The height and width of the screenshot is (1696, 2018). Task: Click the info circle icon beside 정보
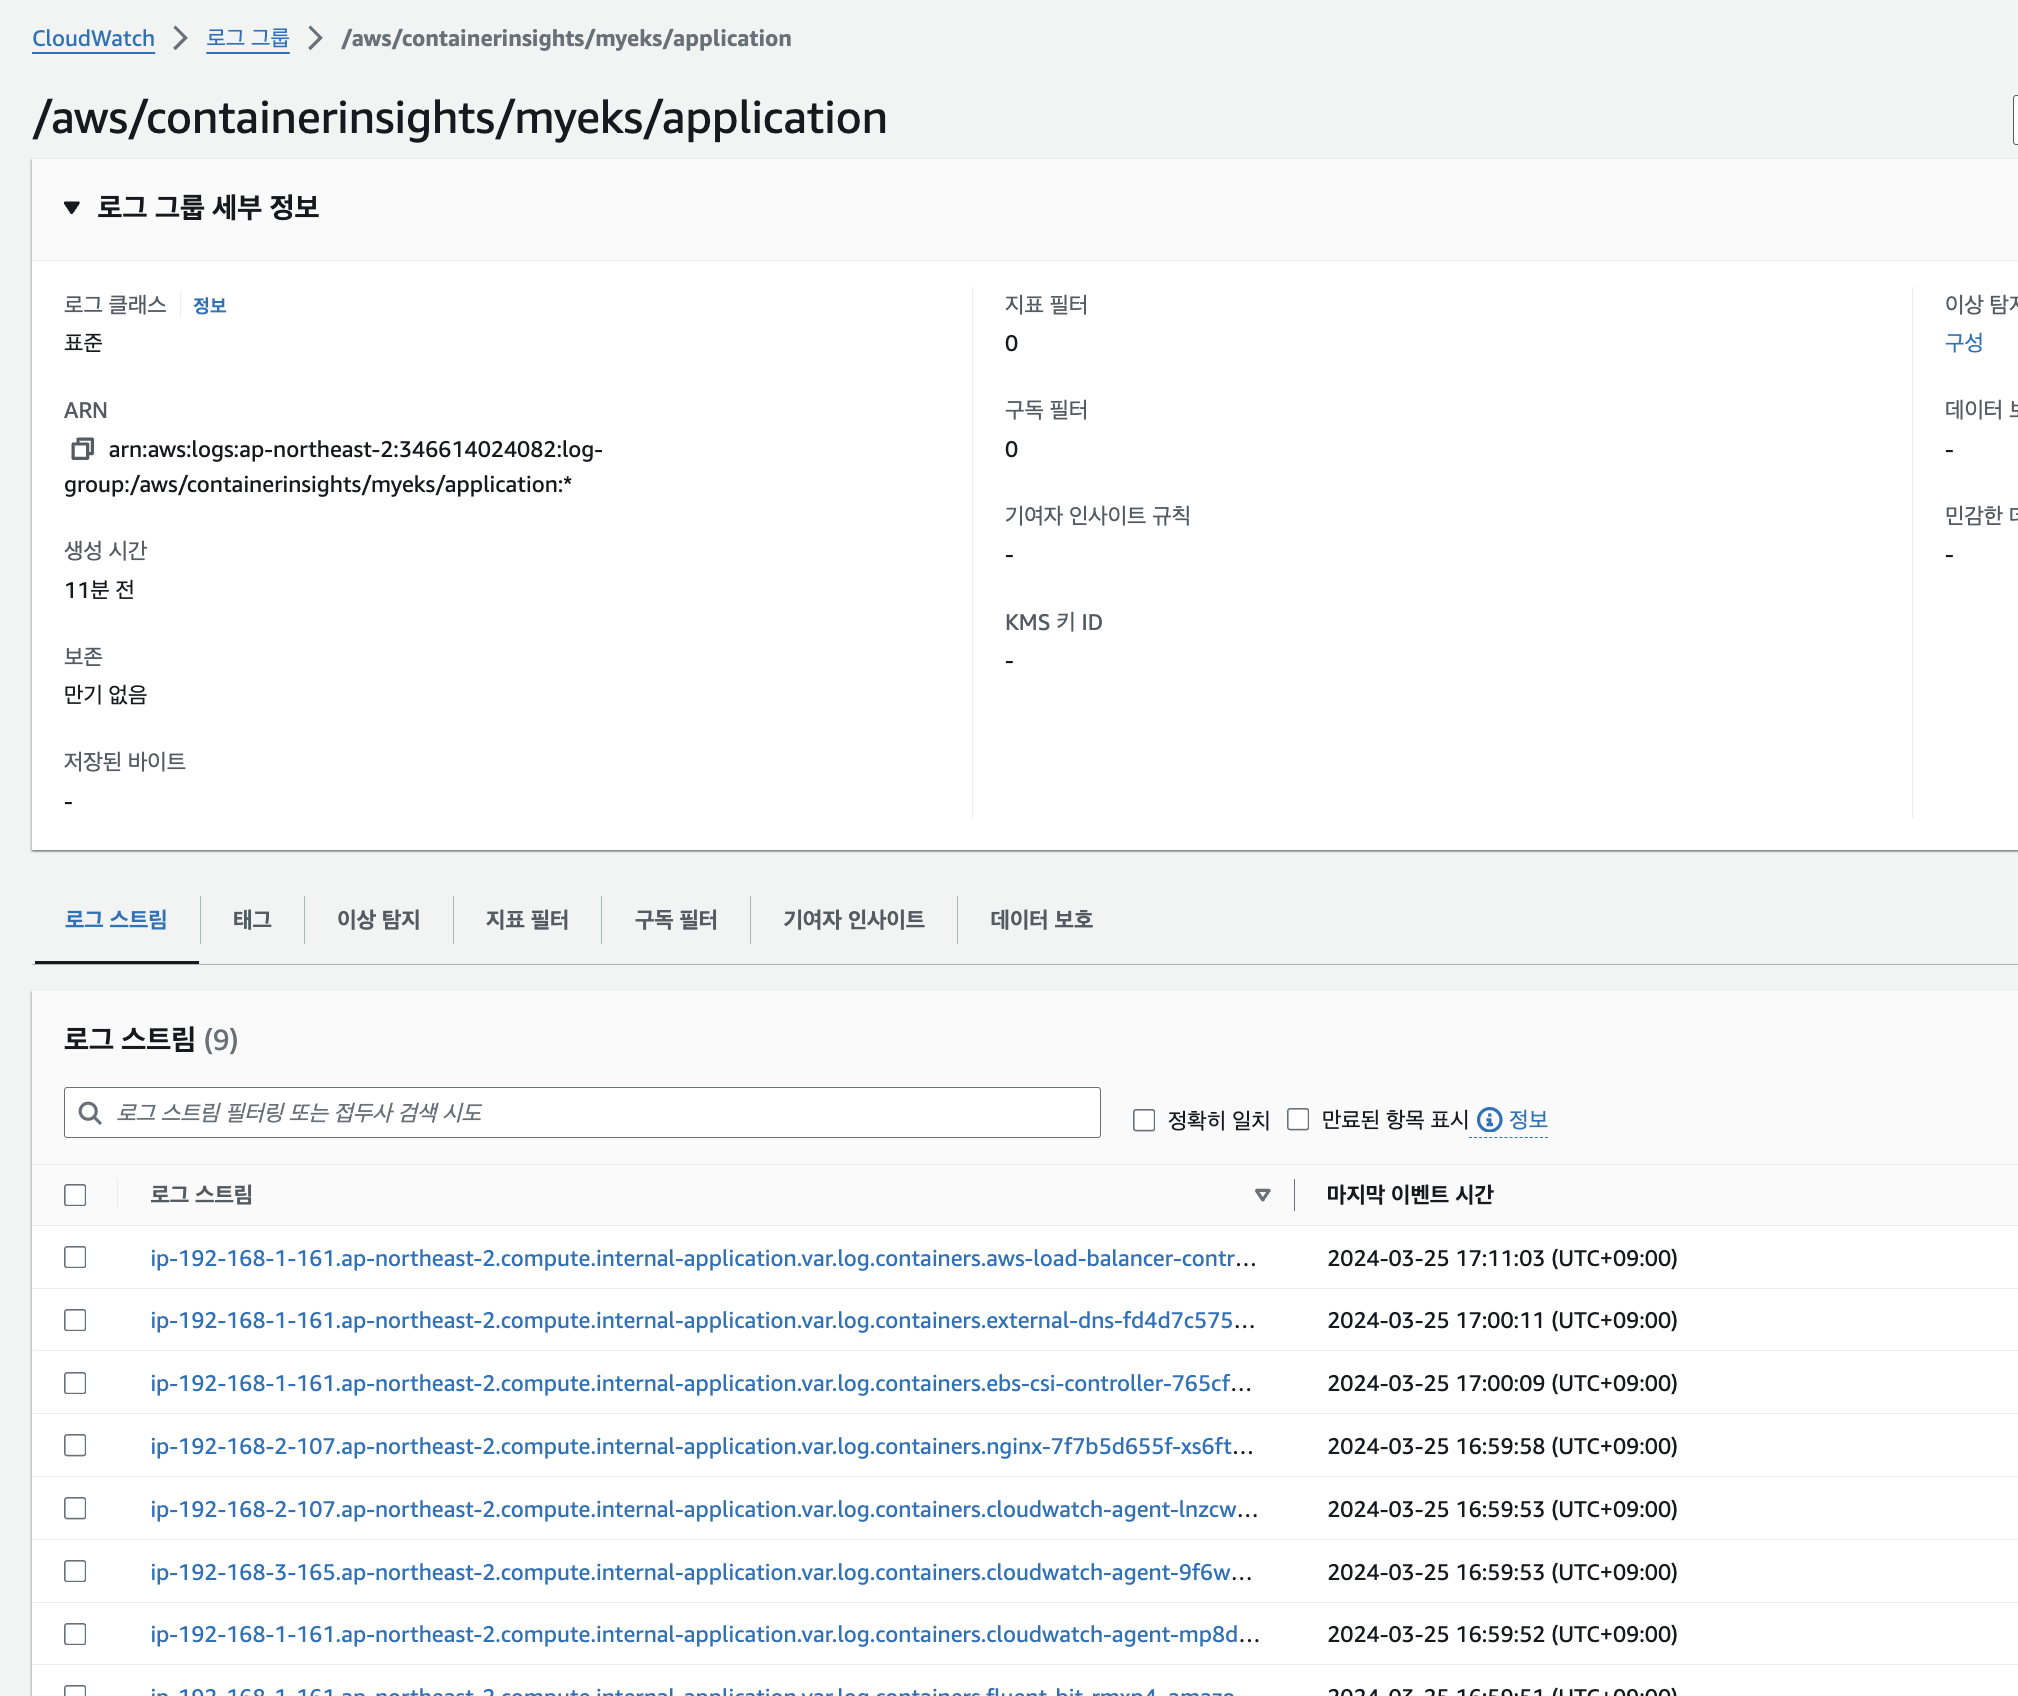(x=1489, y=1119)
